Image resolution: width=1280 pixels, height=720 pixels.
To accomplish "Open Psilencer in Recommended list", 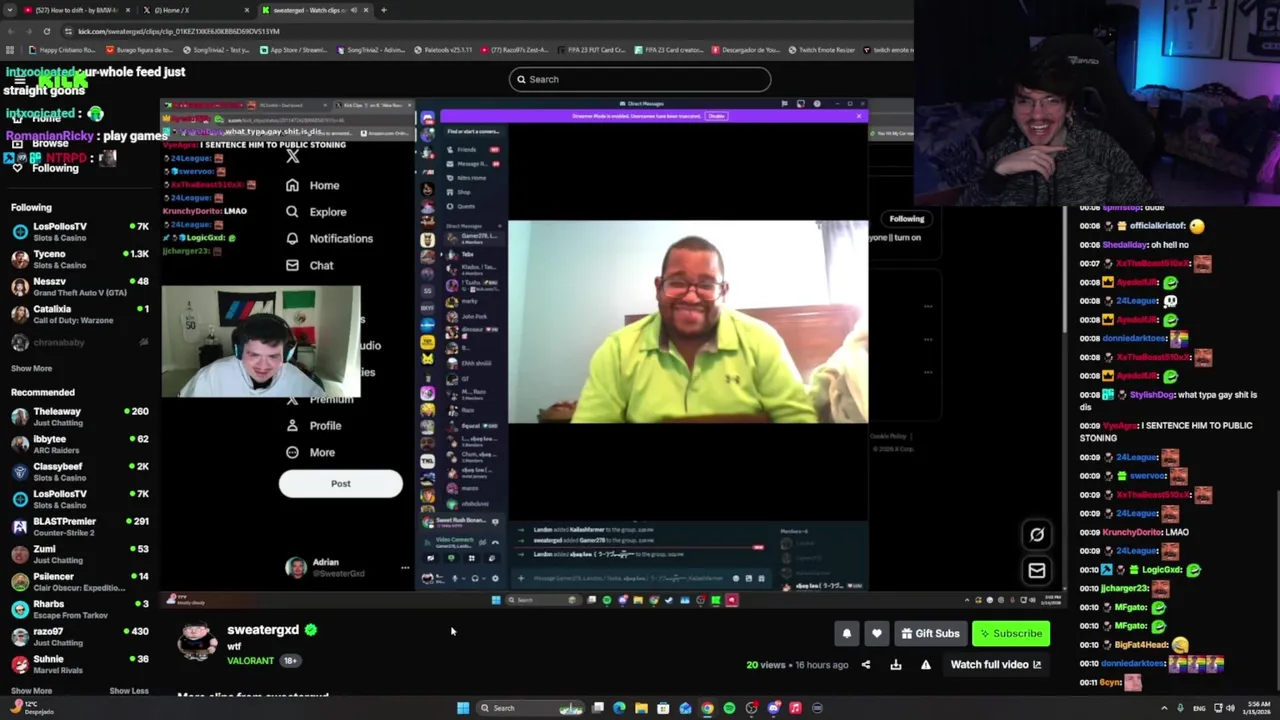I will point(79,582).
